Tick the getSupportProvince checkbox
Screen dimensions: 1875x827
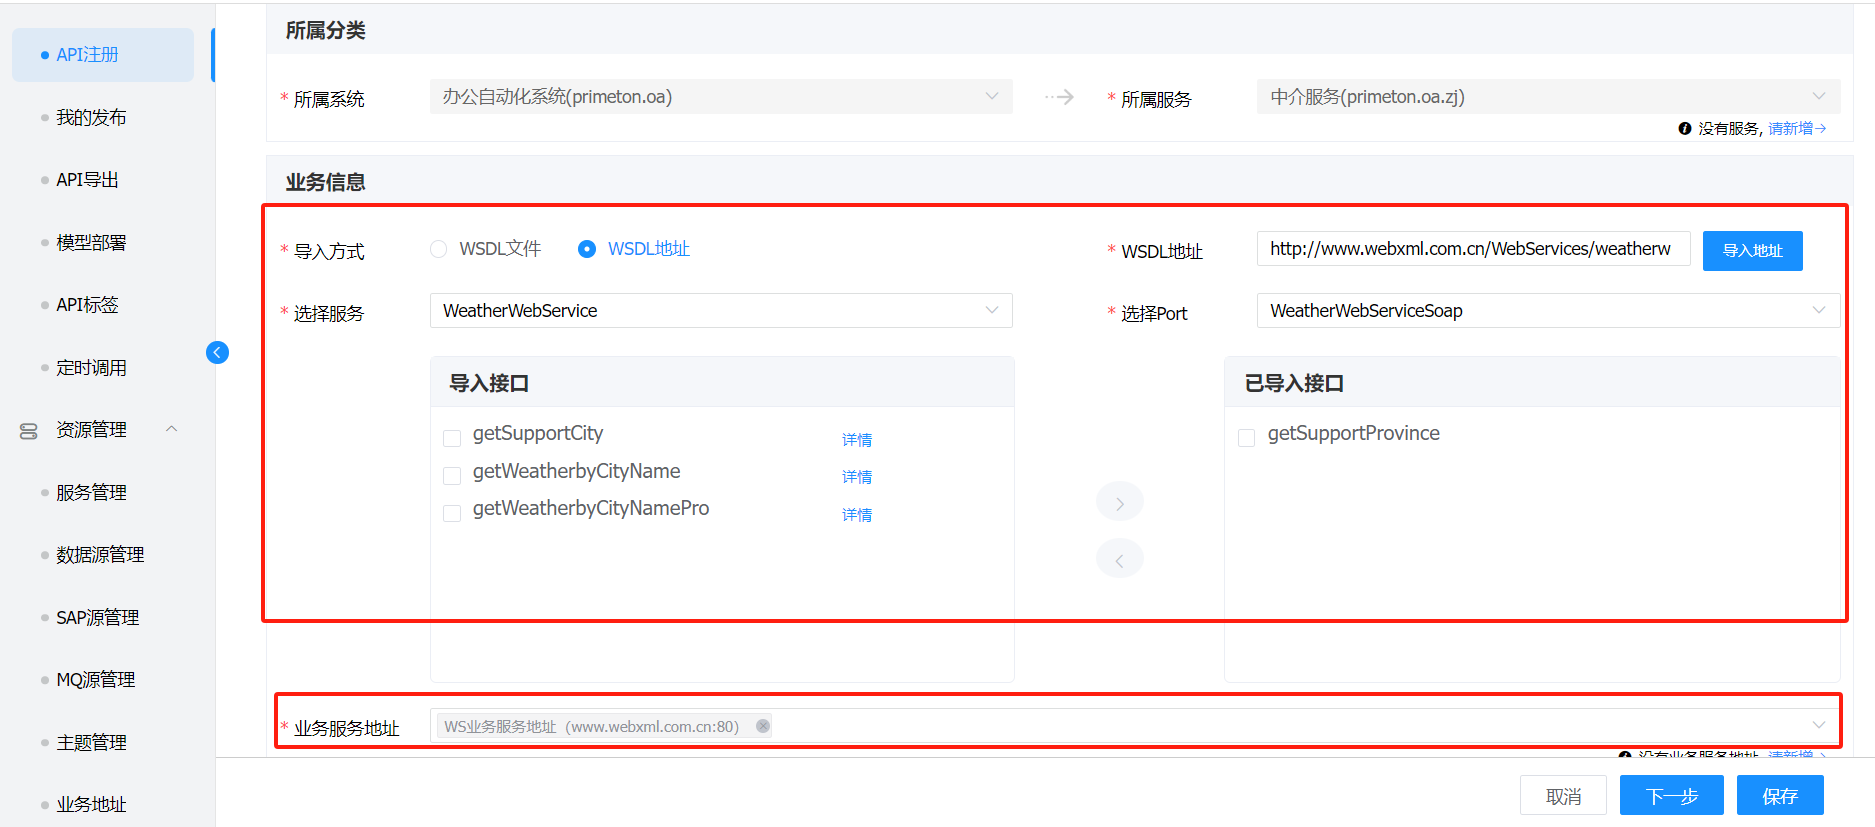tap(1246, 437)
